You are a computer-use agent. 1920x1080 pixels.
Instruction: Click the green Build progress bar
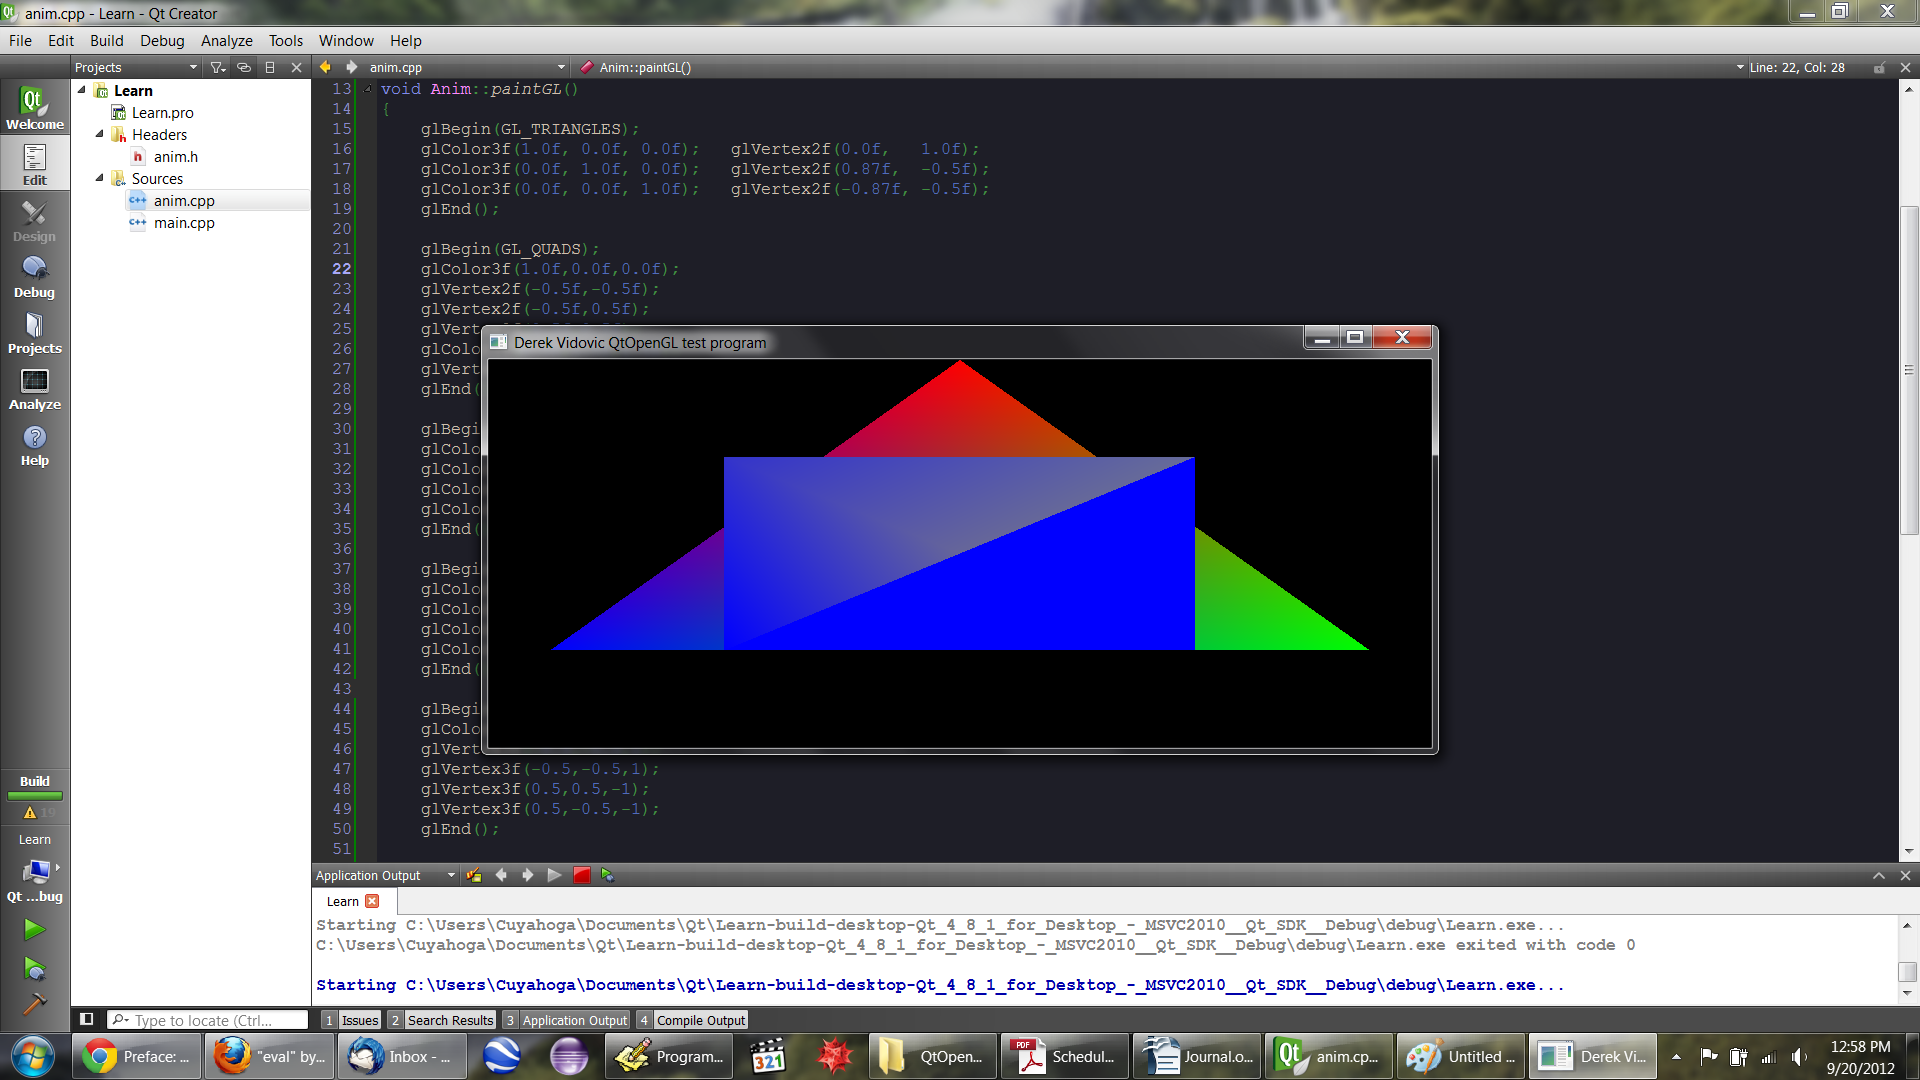(x=34, y=796)
